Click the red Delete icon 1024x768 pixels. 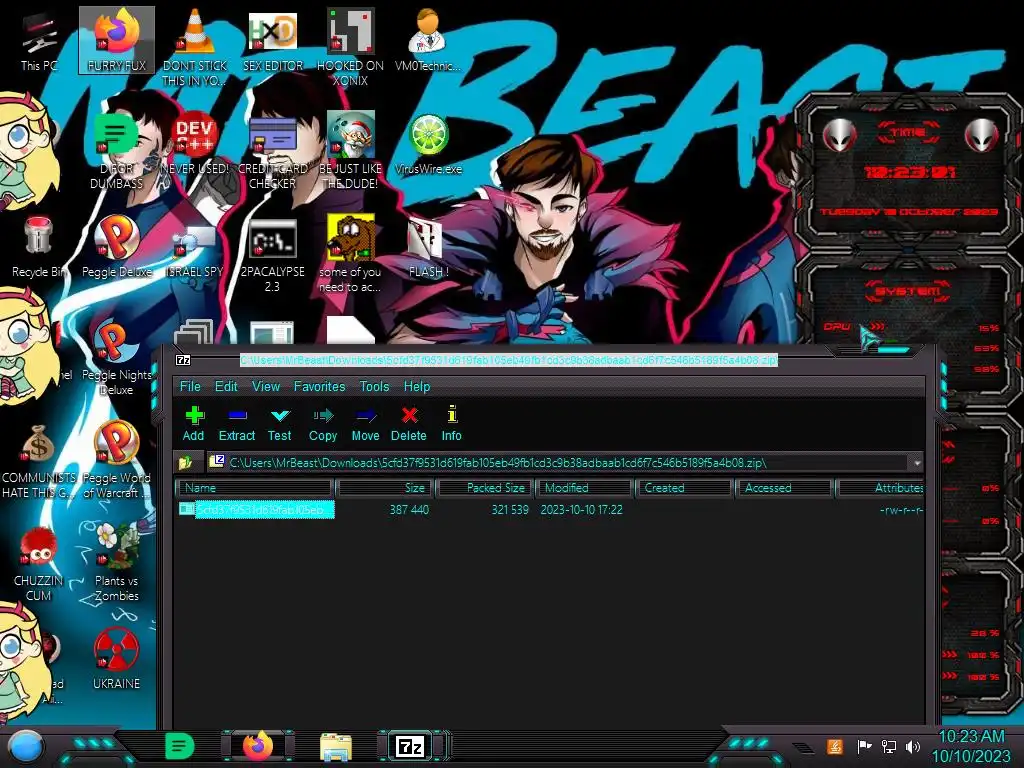point(409,424)
